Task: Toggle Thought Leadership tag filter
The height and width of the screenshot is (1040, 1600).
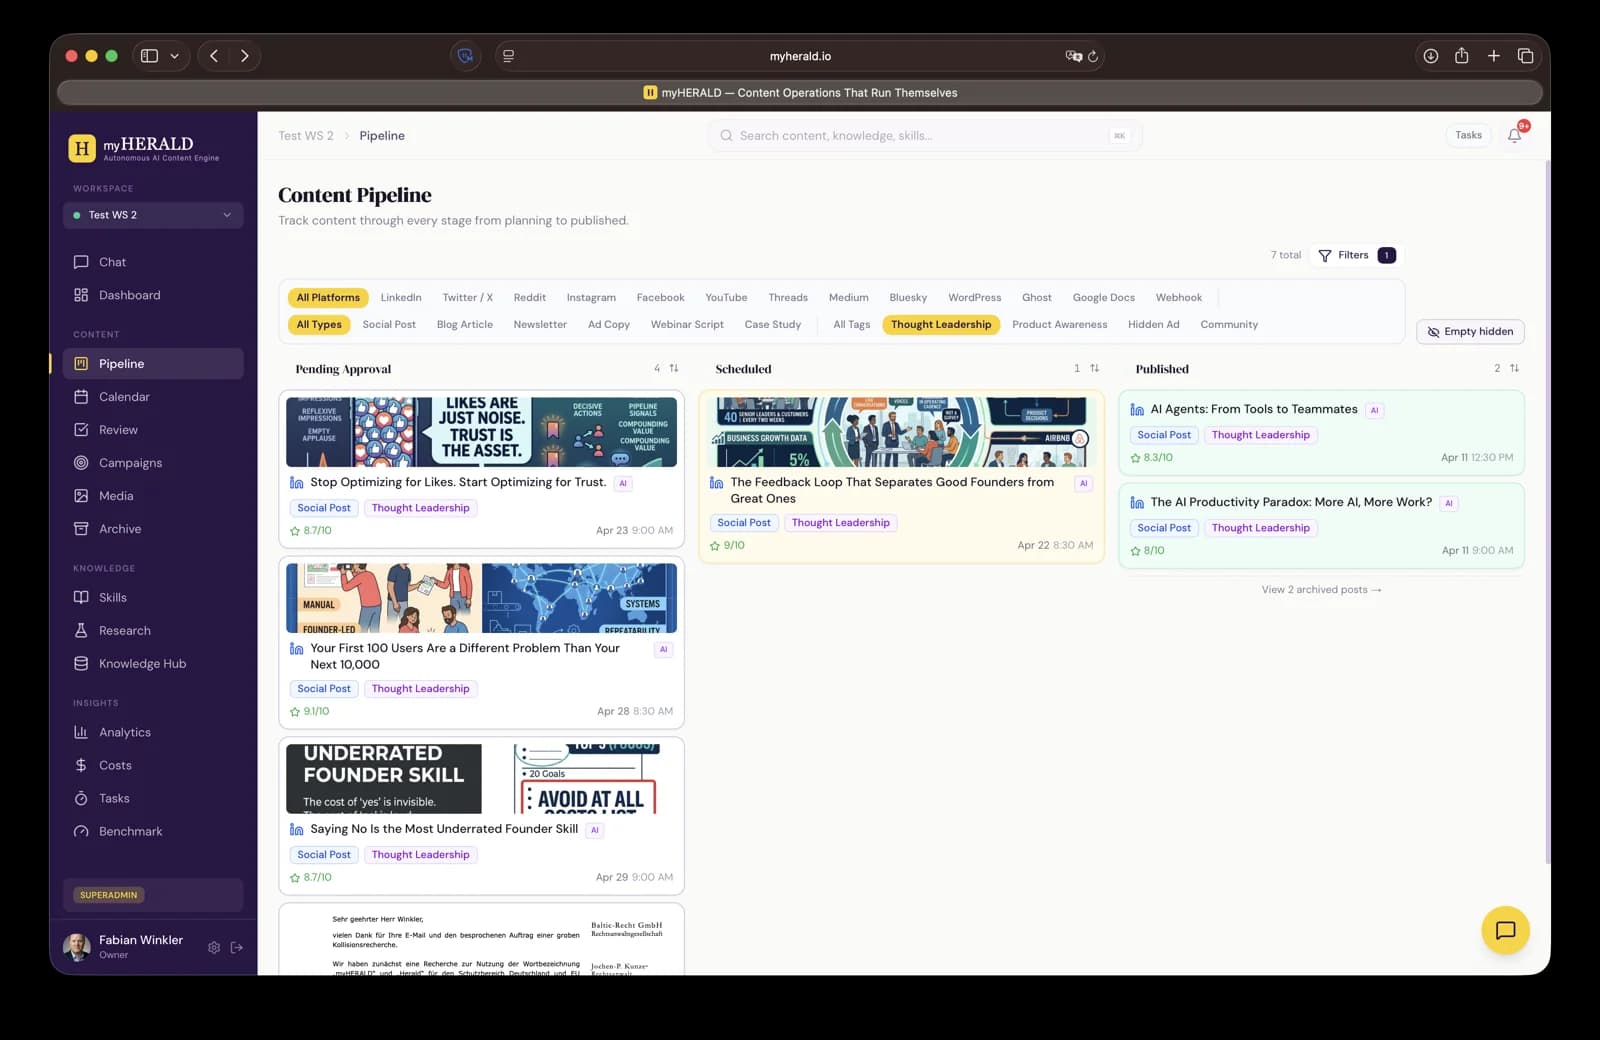Action: pos(941,325)
